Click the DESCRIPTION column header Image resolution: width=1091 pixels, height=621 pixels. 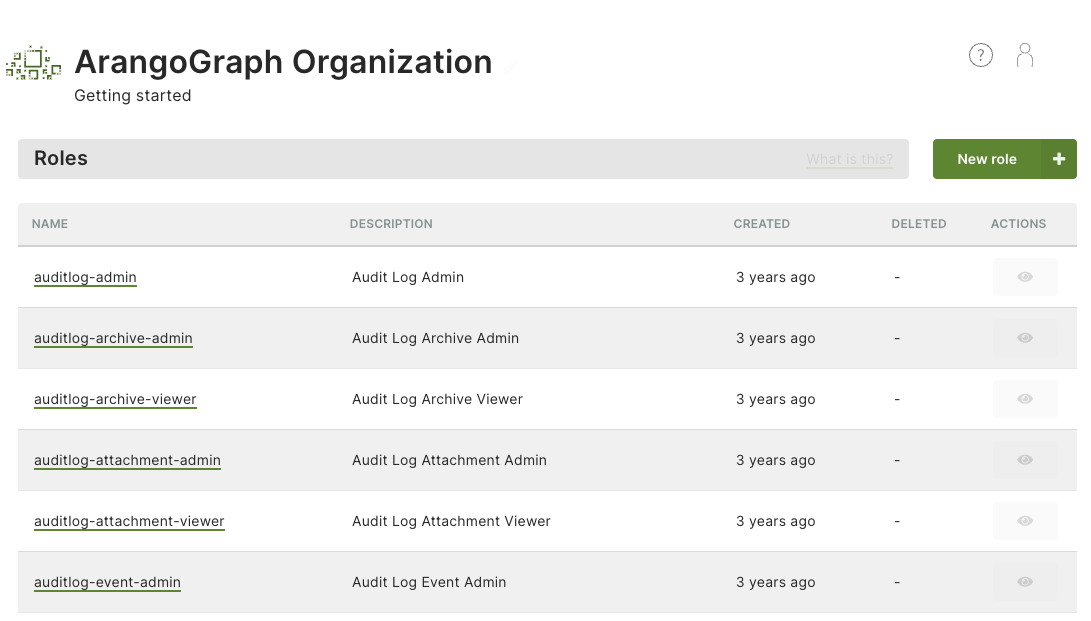pyautogui.click(x=391, y=224)
